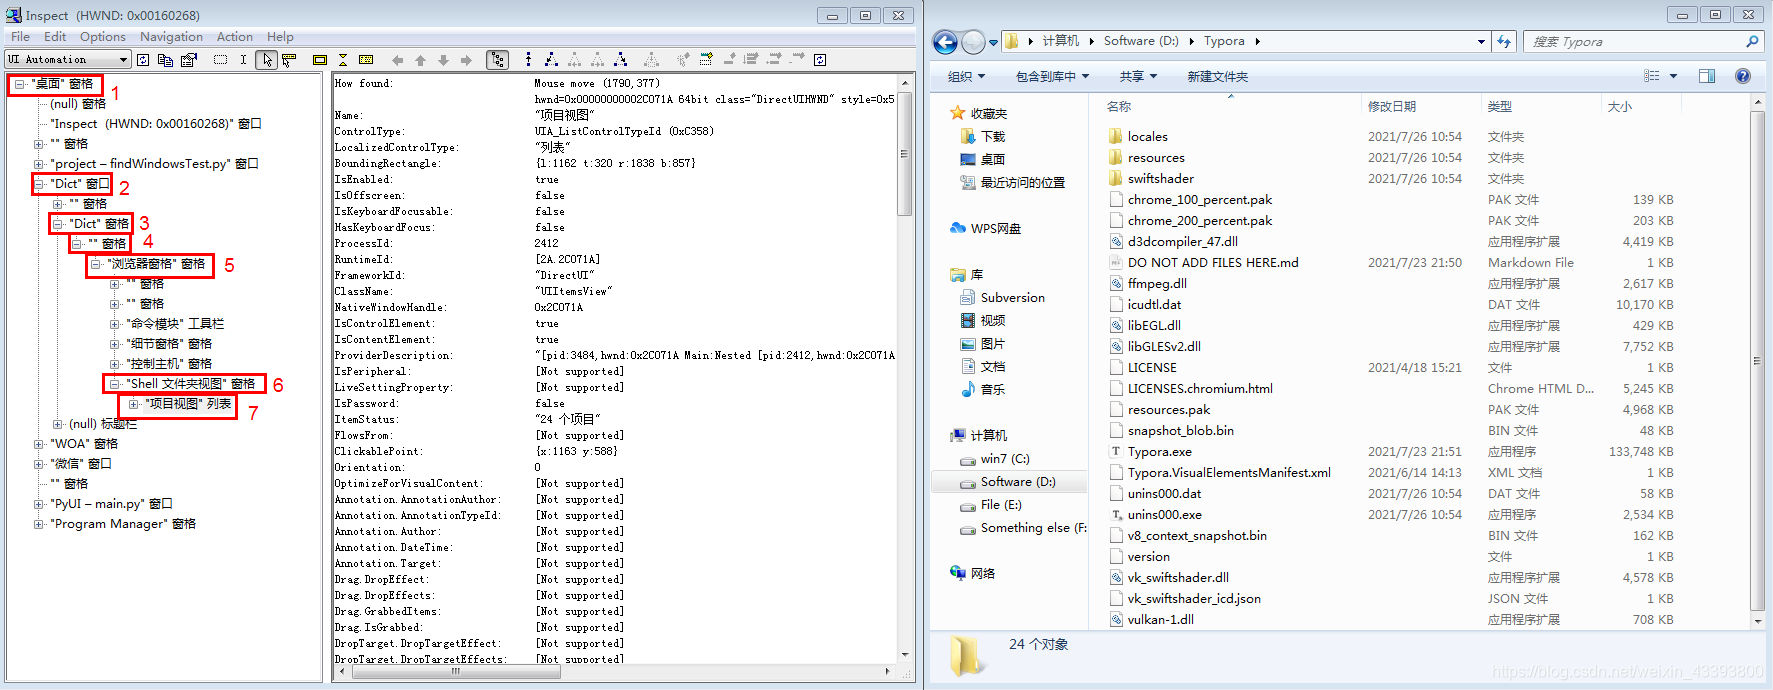The image size is (1773, 690).
Task: Collapse the "Dict" 窗口 tree node
Action: [x=39, y=184]
